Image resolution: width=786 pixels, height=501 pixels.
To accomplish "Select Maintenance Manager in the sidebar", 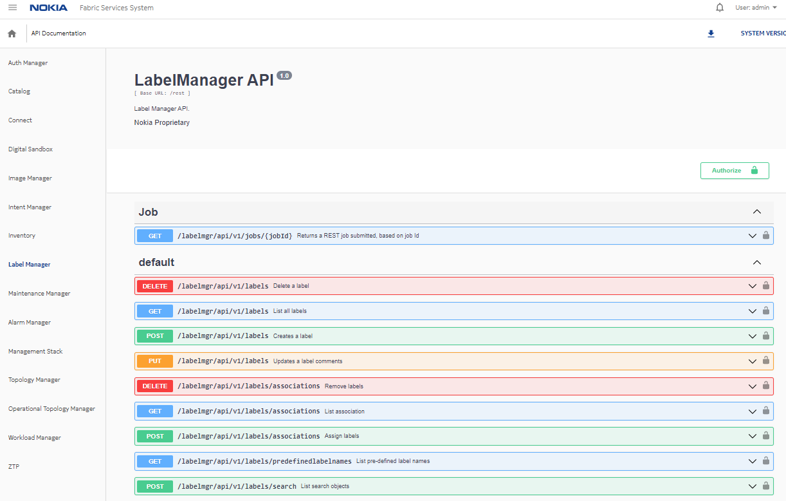I will 39,293.
